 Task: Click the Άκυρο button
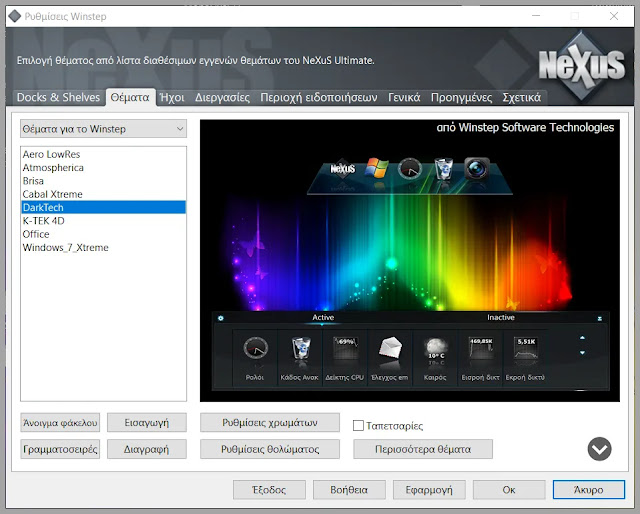pyautogui.click(x=589, y=490)
